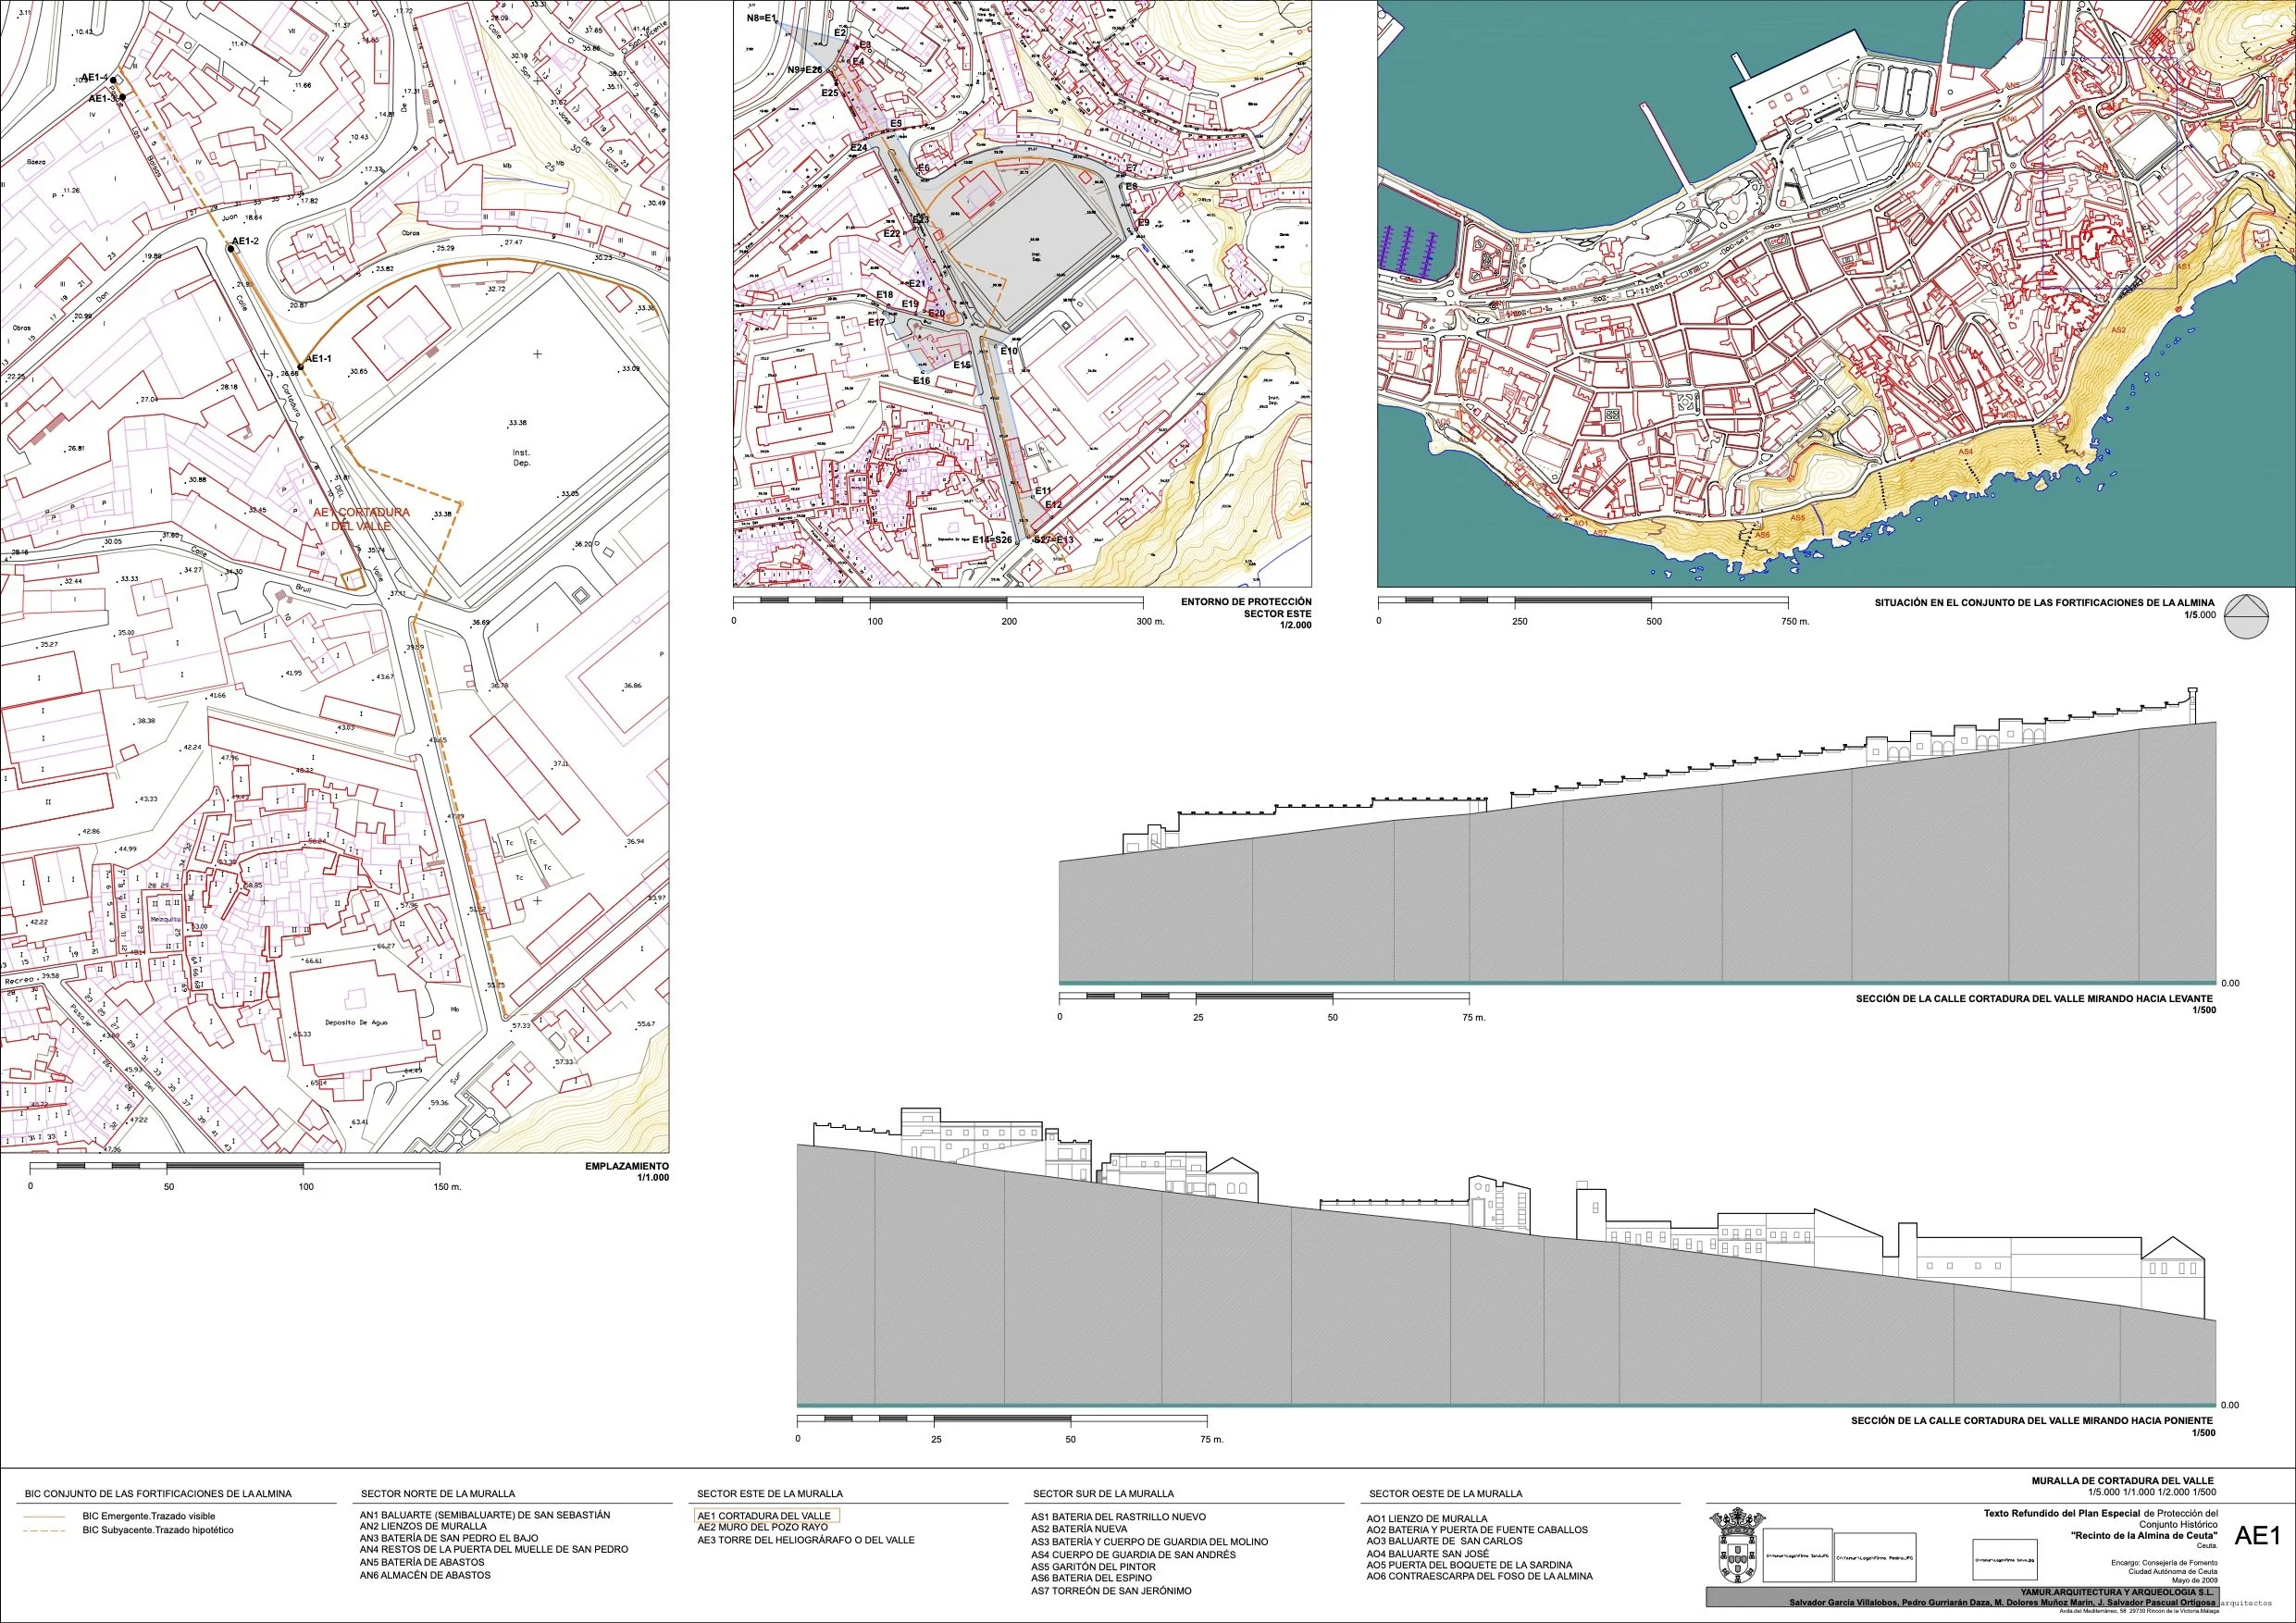Click AS7 Torreón de San Jerónimo entry
The width and height of the screenshot is (2296, 1623).
pyautogui.click(x=1111, y=1590)
